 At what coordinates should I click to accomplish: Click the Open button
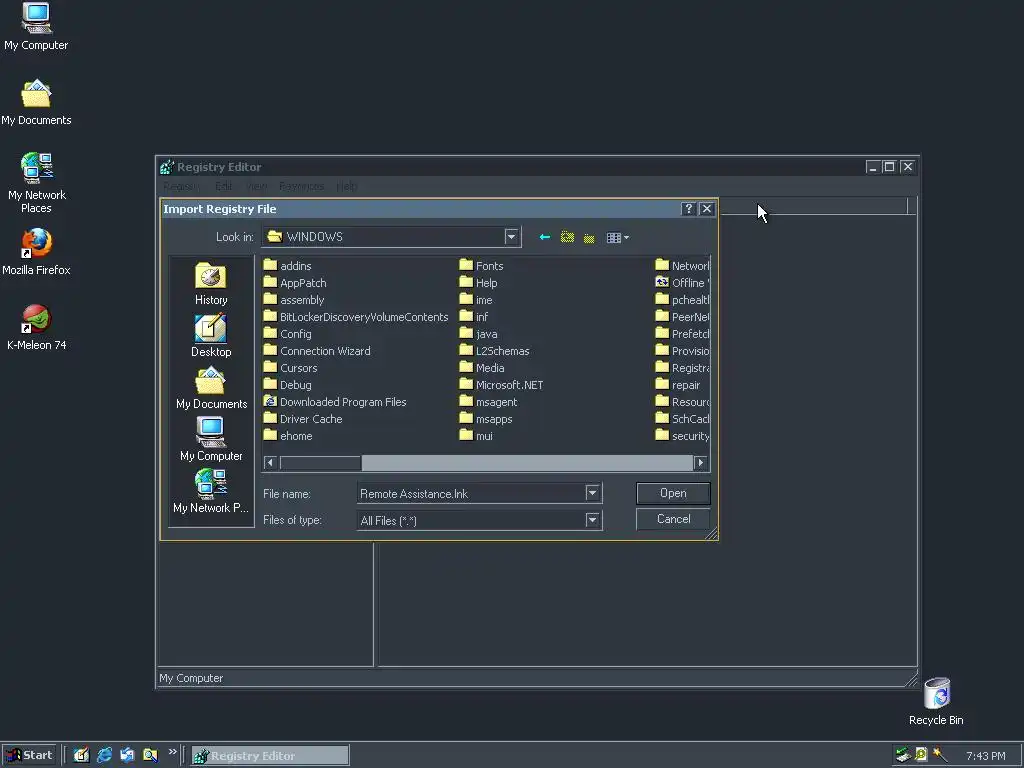[x=673, y=493]
